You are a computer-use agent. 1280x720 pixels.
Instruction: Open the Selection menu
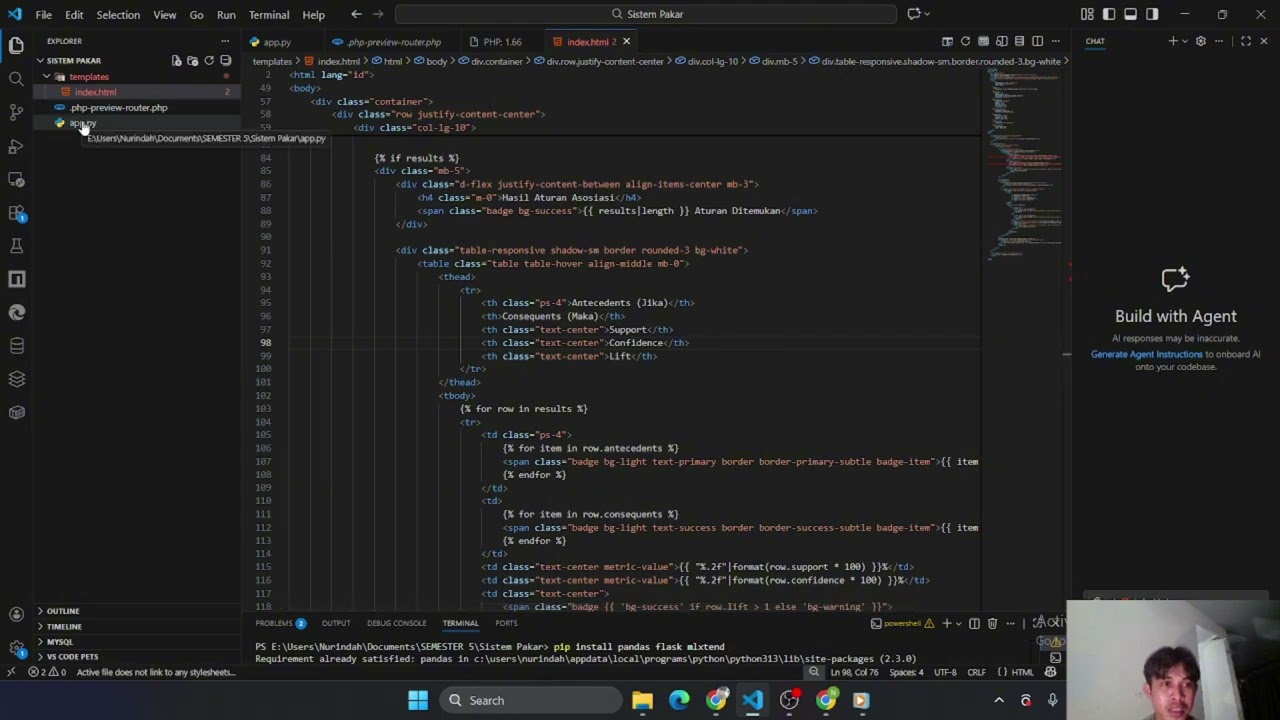point(118,15)
